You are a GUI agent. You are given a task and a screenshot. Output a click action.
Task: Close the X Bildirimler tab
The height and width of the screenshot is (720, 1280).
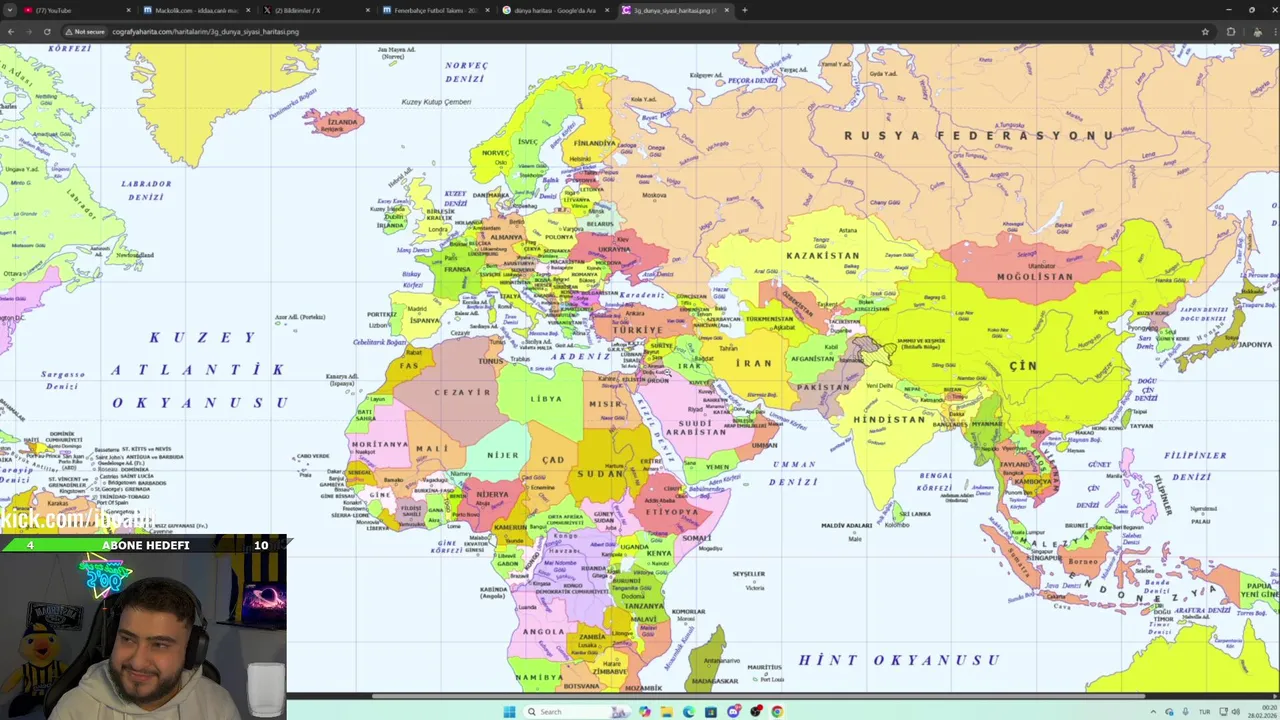point(368,10)
